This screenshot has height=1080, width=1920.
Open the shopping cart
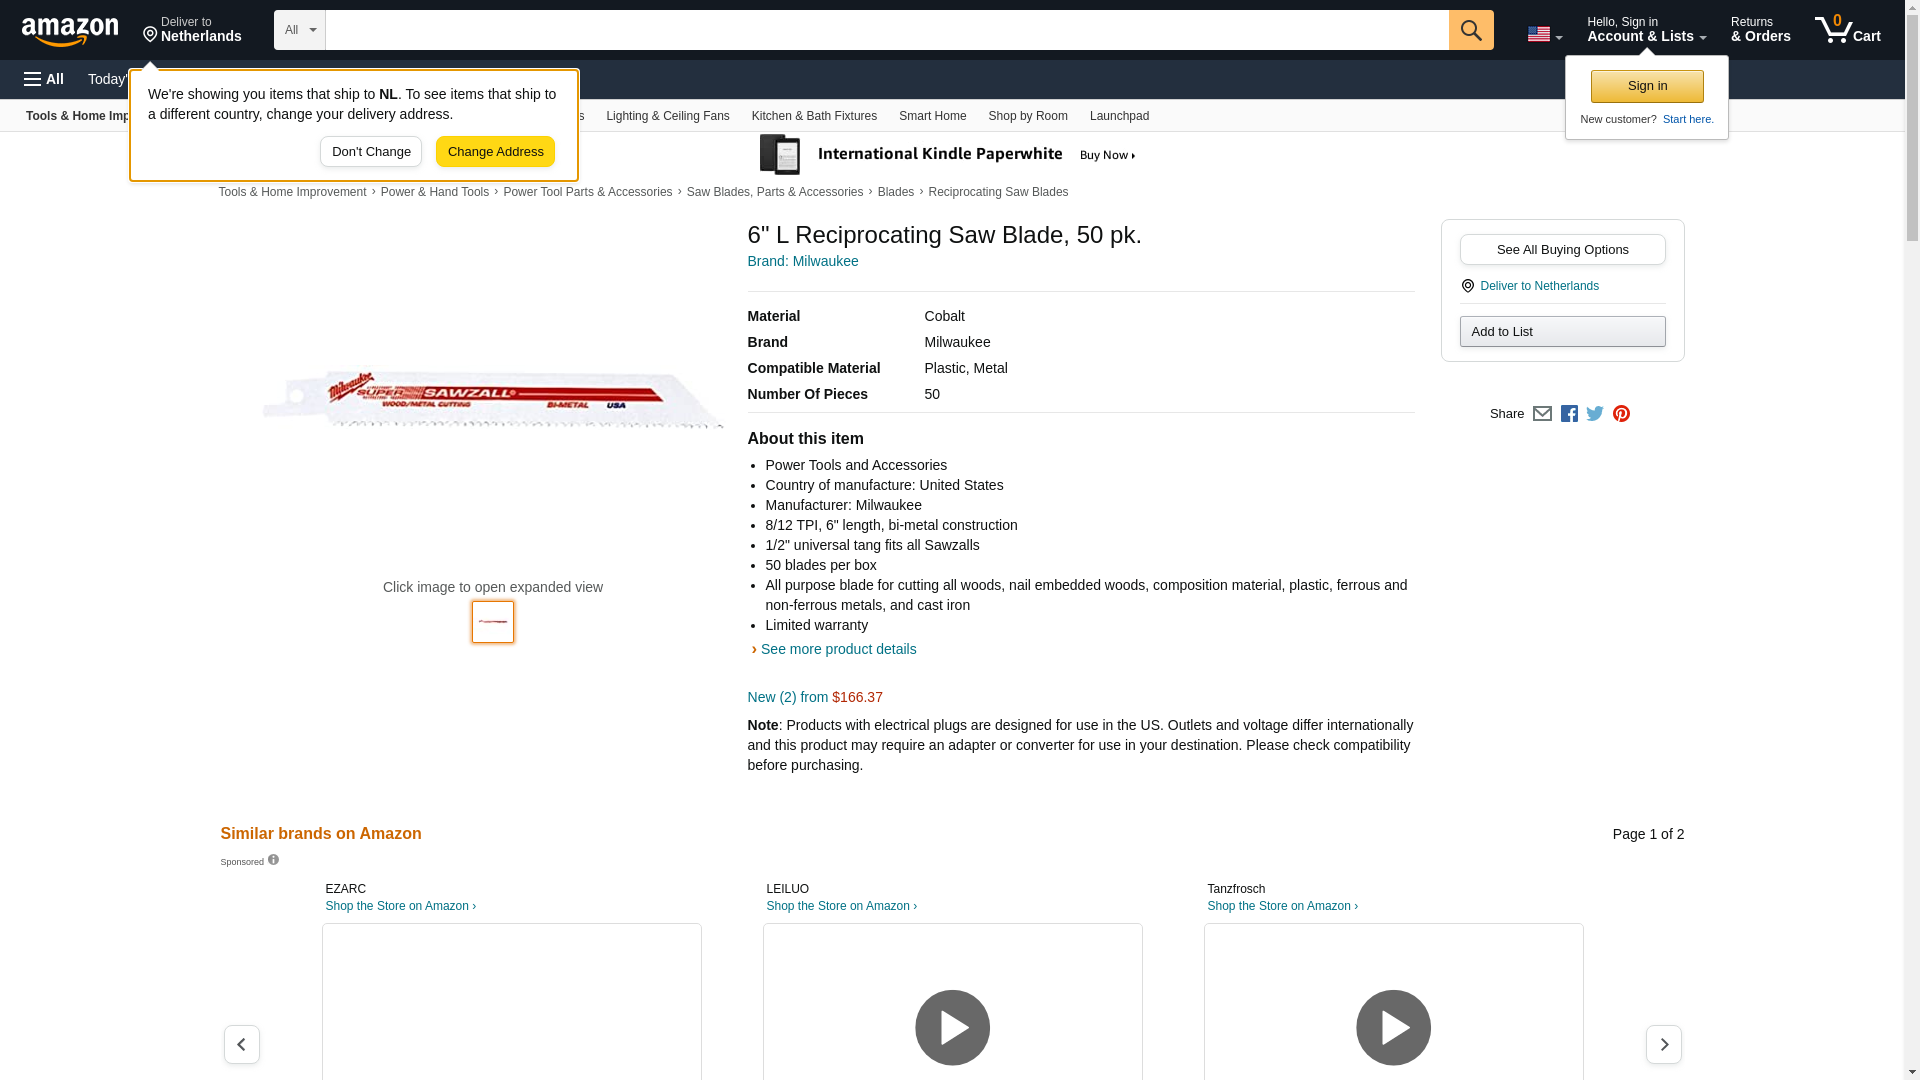[1847, 30]
